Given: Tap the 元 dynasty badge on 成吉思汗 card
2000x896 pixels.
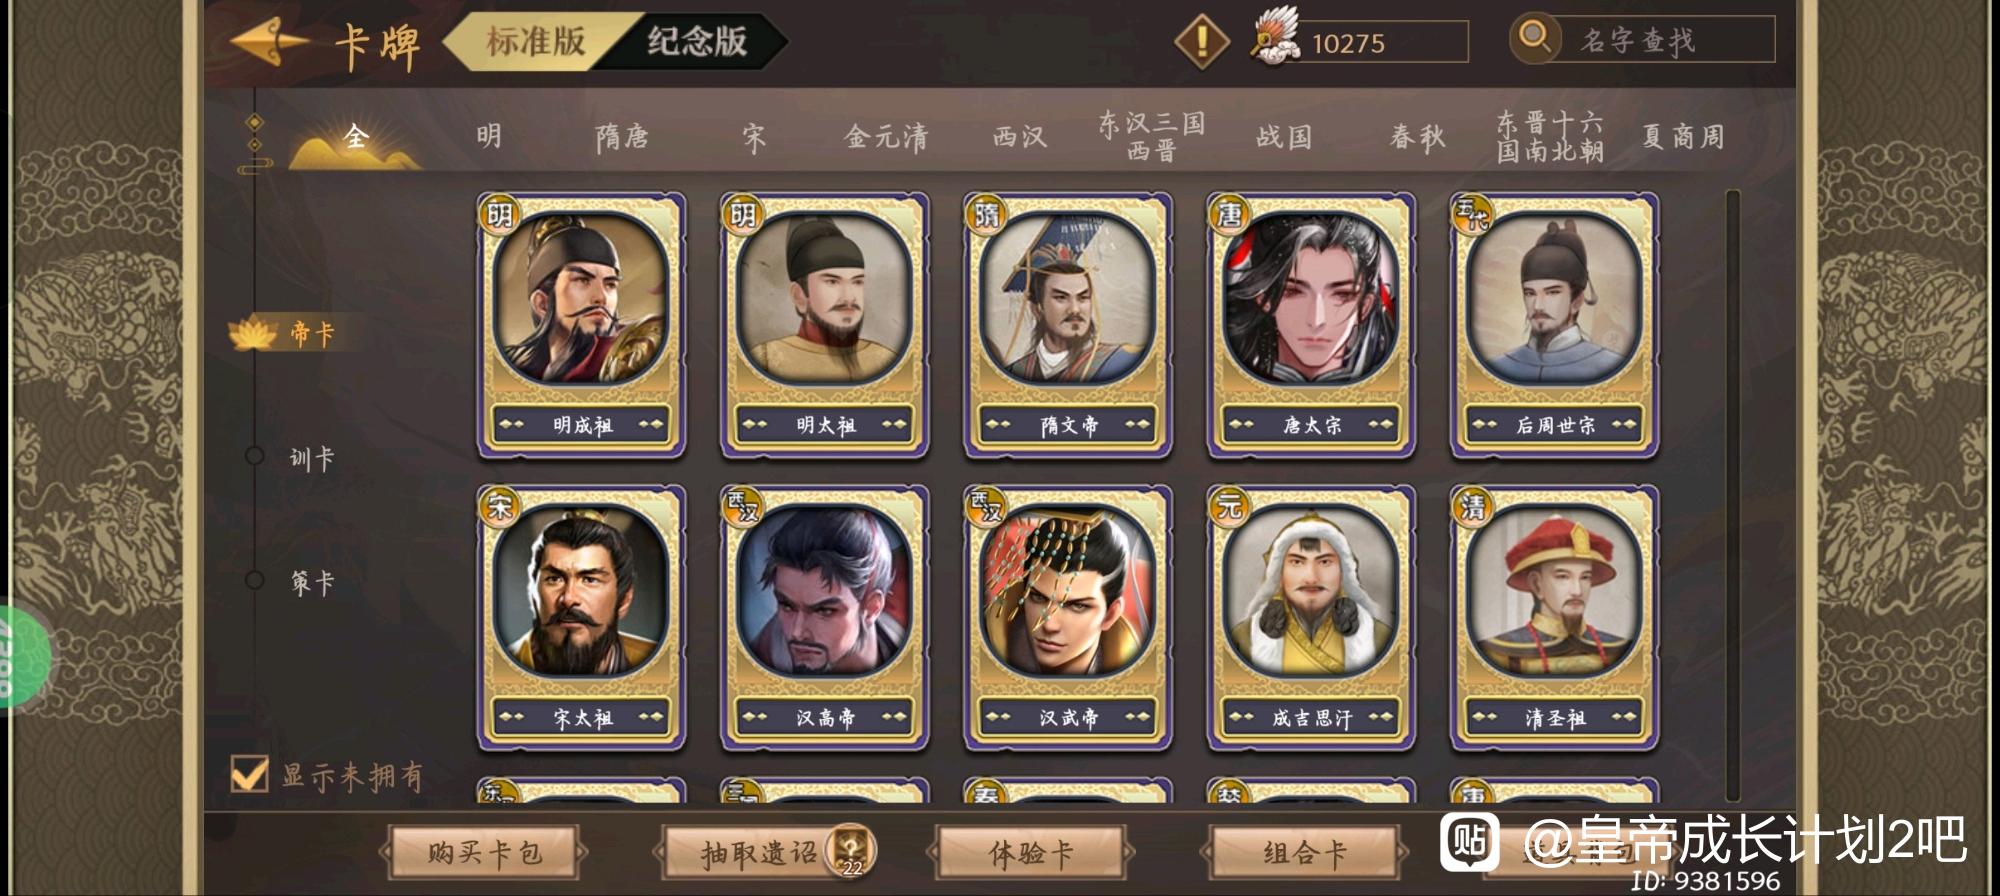Looking at the screenshot, I should pyautogui.click(x=1228, y=505).
